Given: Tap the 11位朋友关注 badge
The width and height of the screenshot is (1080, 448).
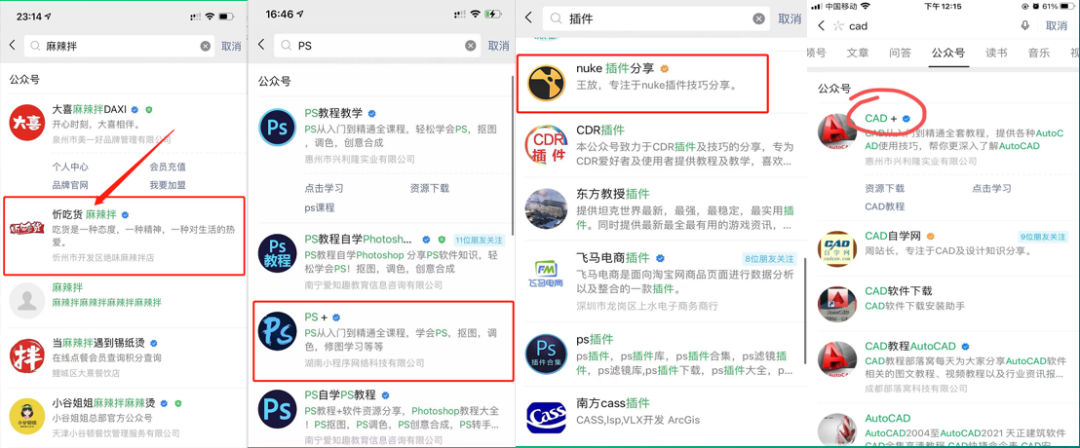Looking at the screenshot, I should (479, 240).
